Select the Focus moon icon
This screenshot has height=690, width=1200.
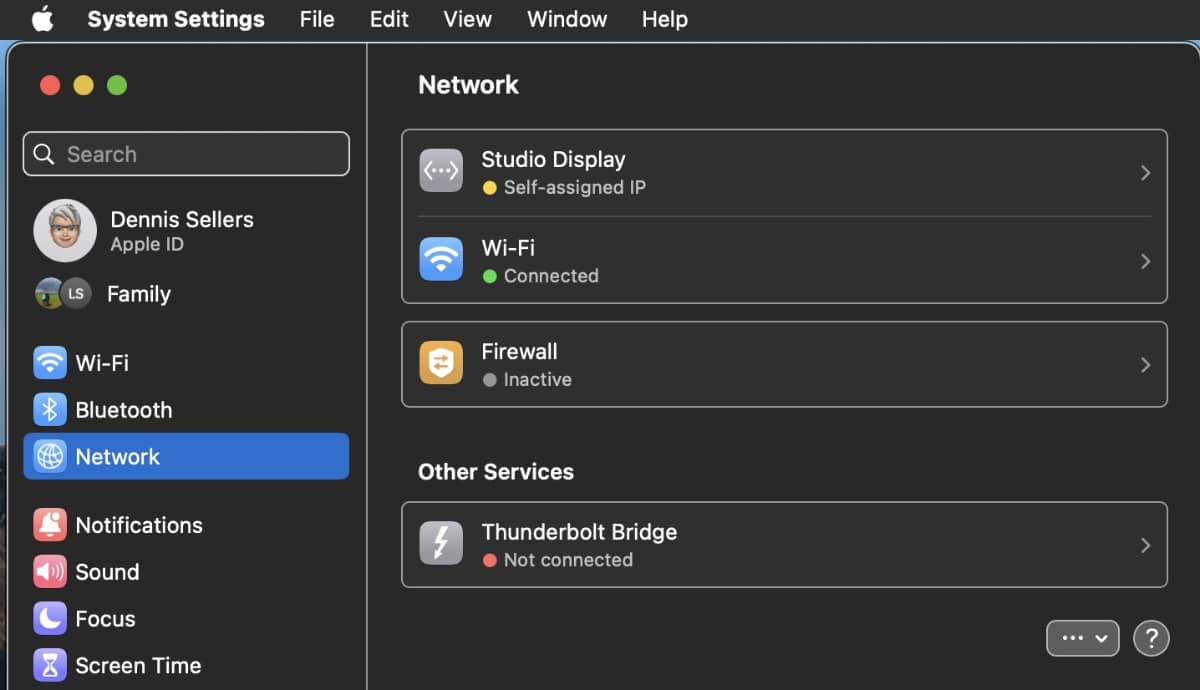click(x=50, y=619)
